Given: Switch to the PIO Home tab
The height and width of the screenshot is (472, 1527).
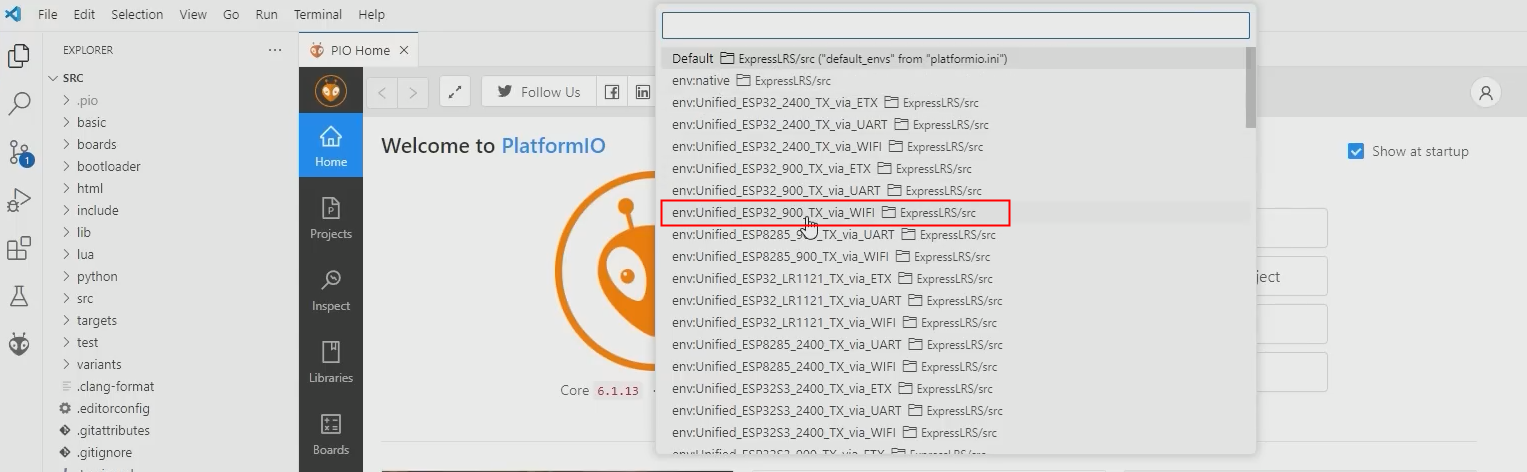Looking at the screenshot, I should pyautogui.click(x=359, y=50).
